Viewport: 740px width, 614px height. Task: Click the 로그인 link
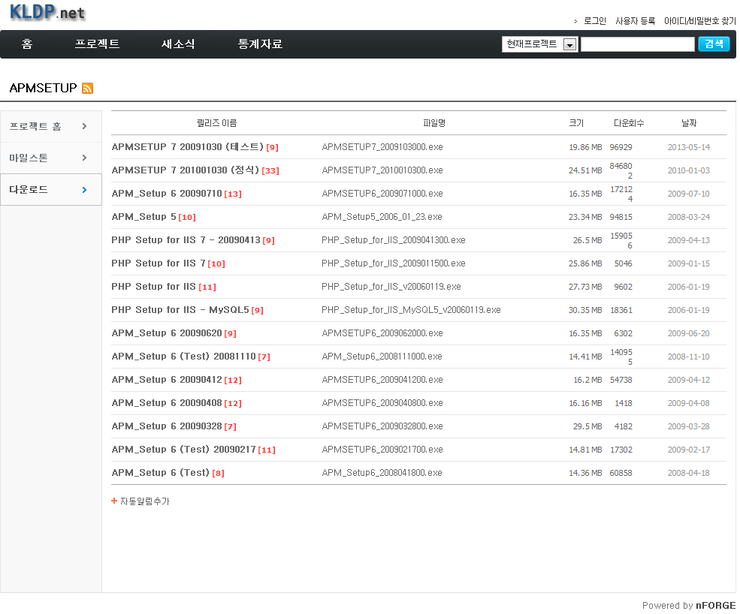pyautogui.click(x=595, y=21)
